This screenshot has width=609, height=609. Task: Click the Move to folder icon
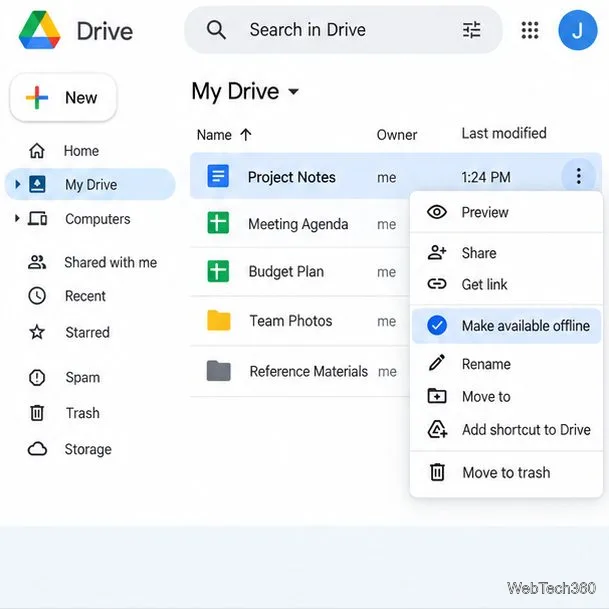pyautogui.click(x=437, y=396)
